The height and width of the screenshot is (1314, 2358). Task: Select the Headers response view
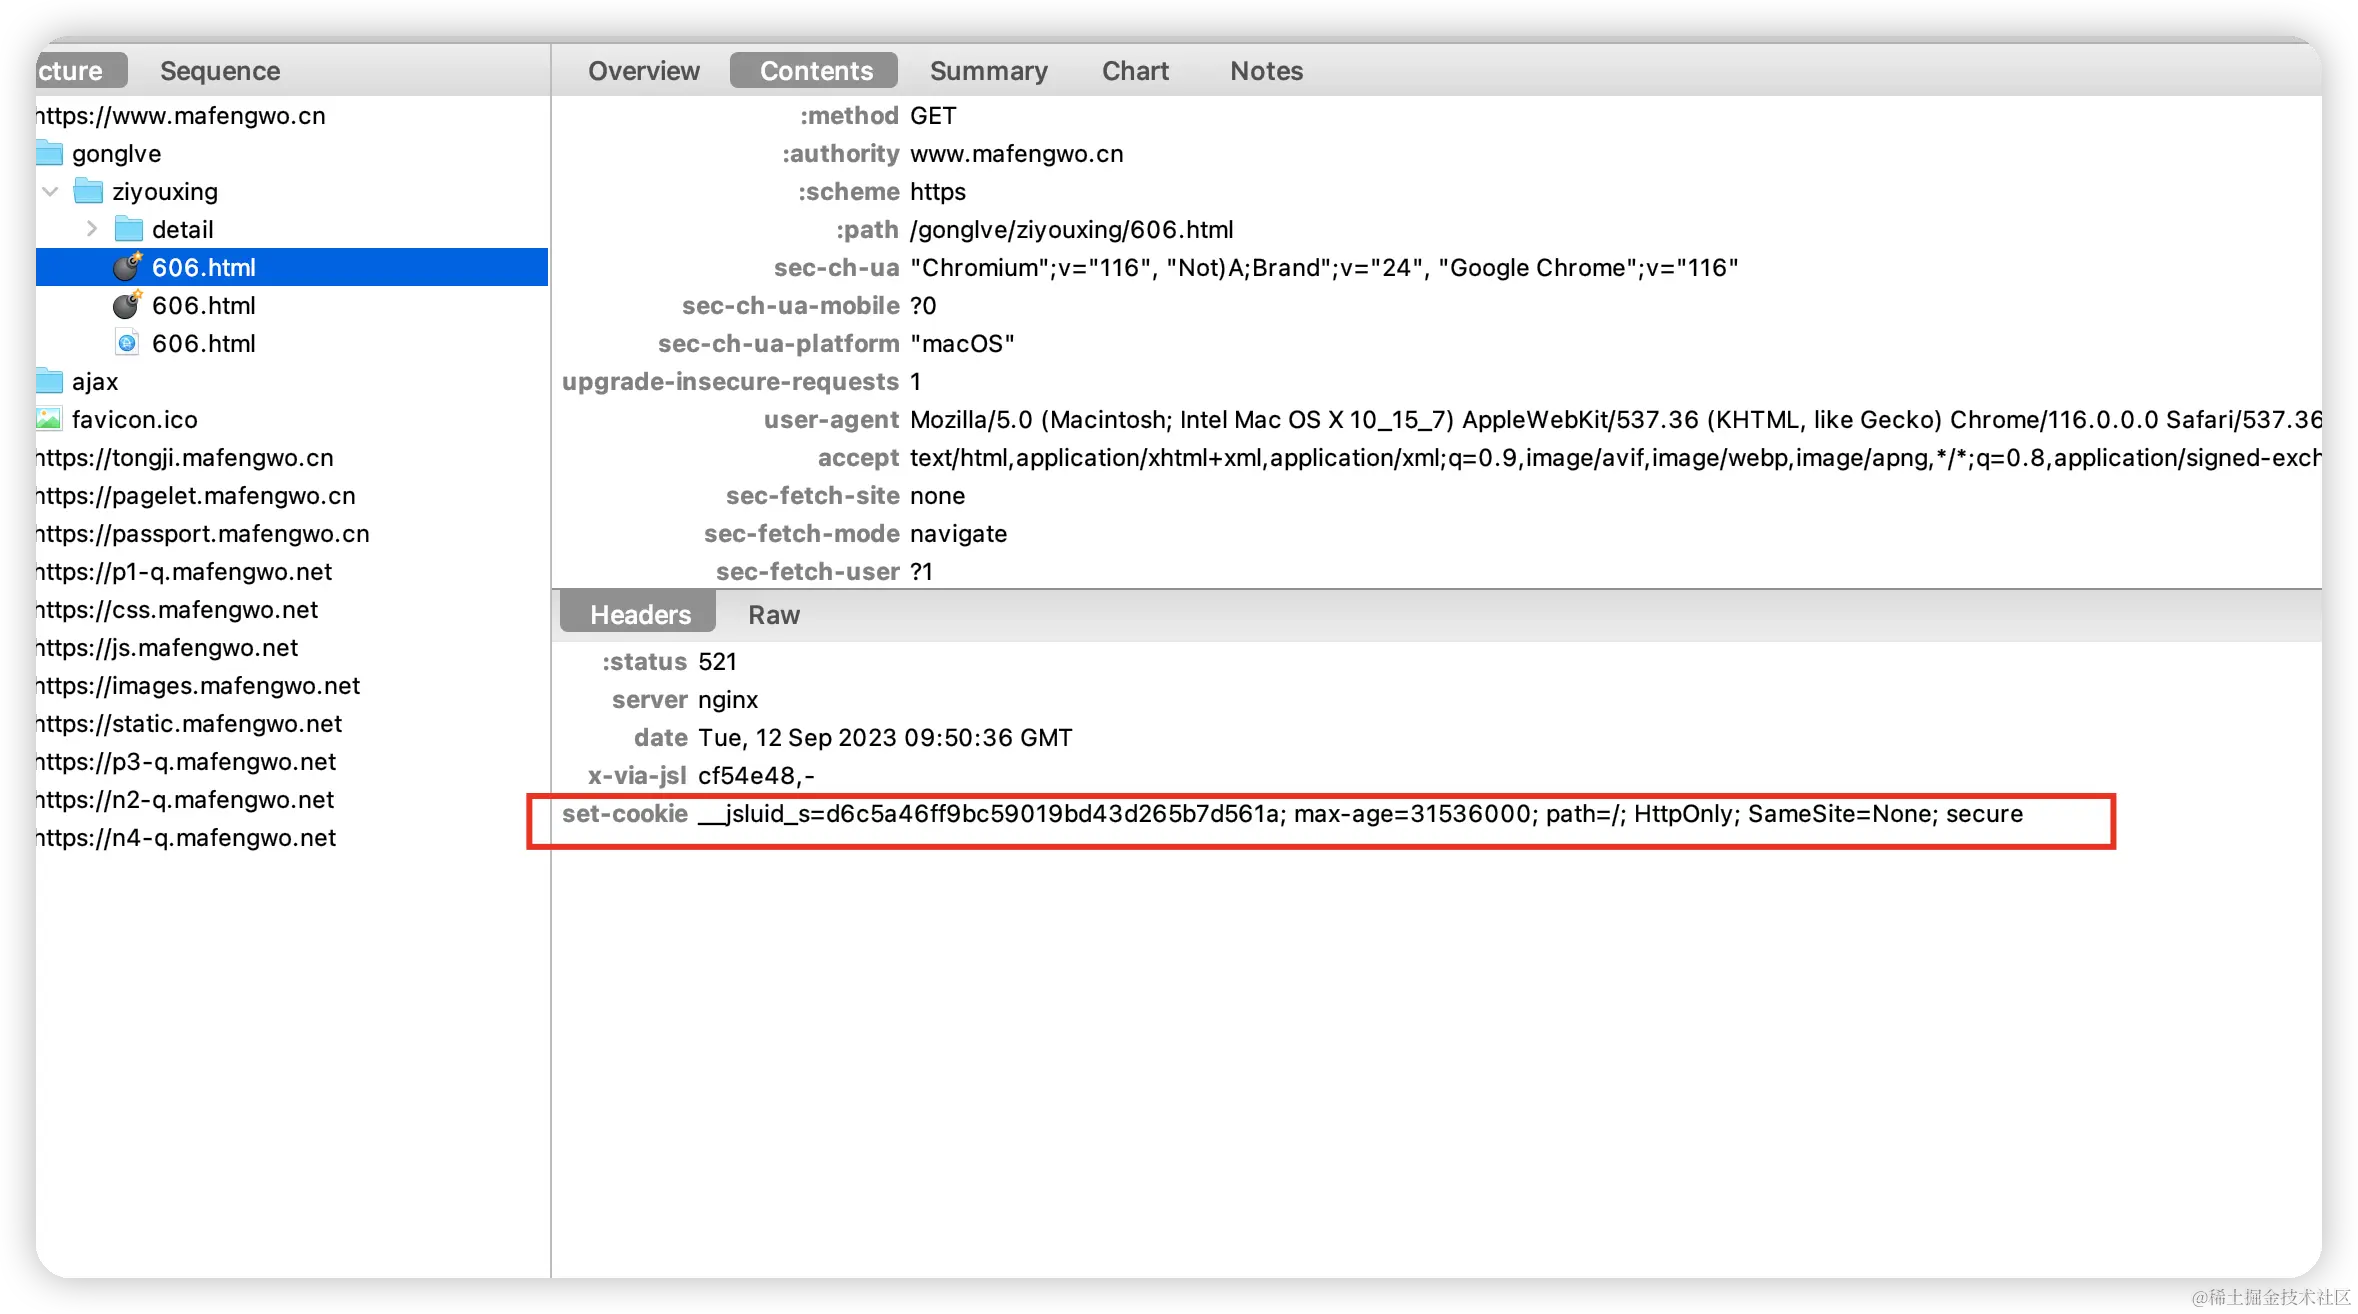click(640, 615)
